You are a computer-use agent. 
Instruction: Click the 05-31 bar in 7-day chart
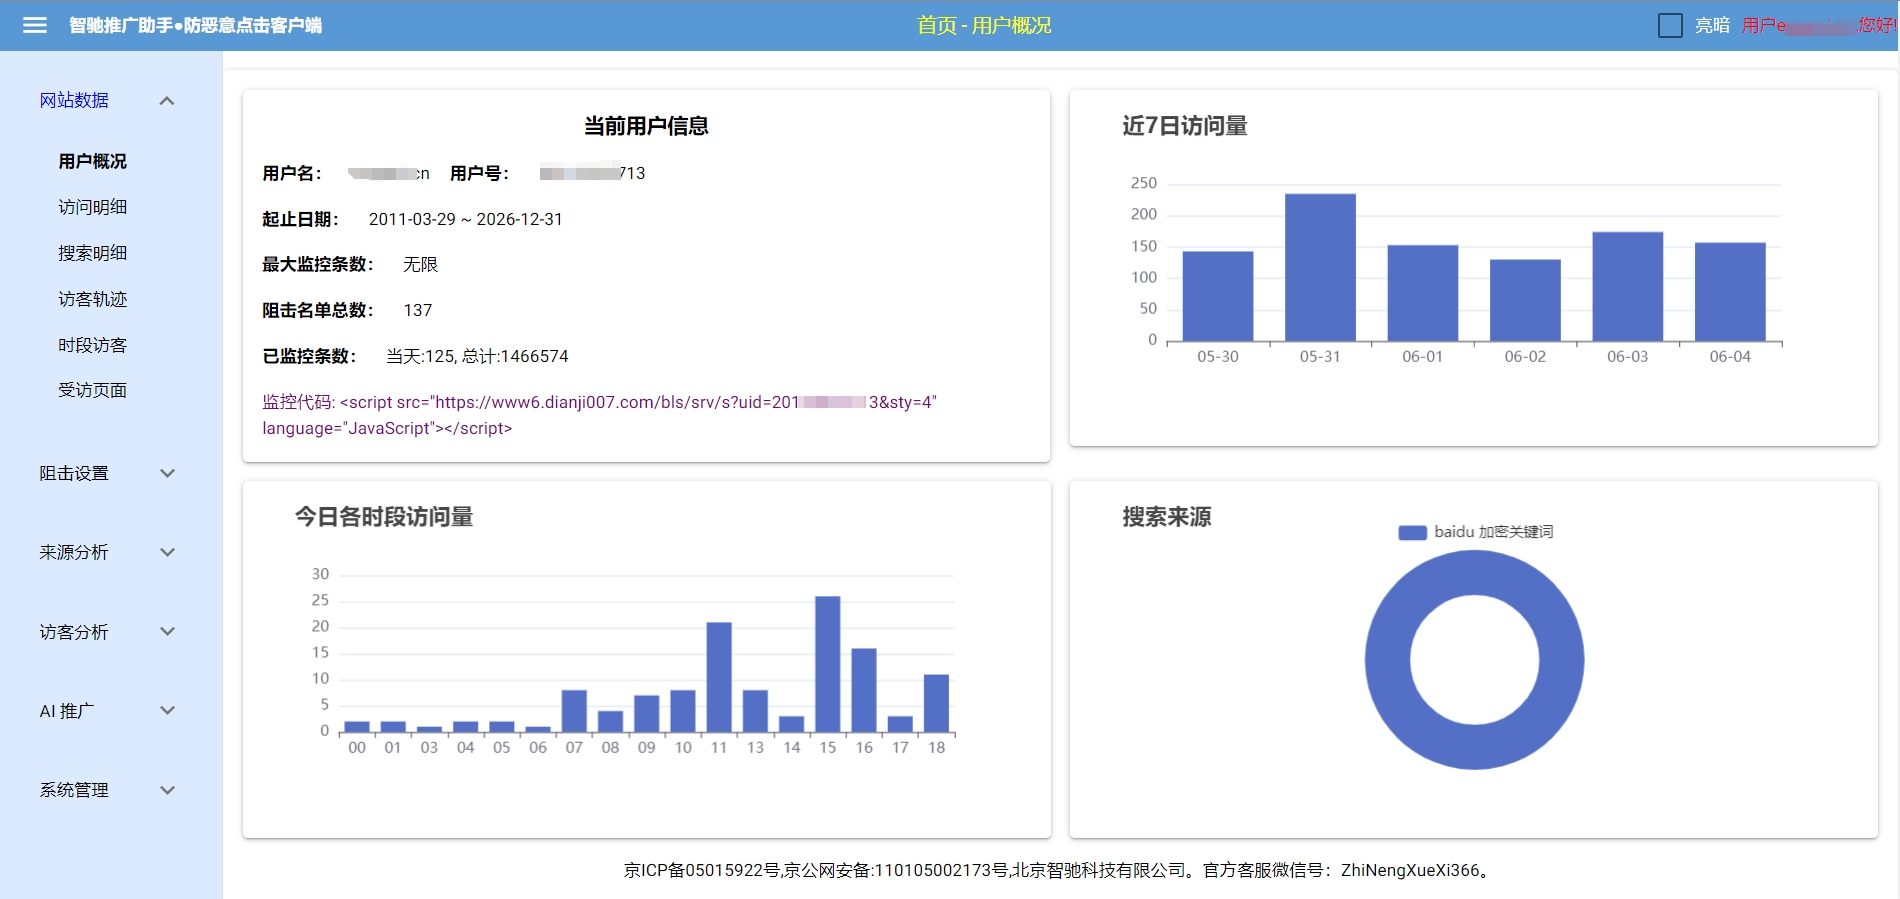click(1320, 267)
